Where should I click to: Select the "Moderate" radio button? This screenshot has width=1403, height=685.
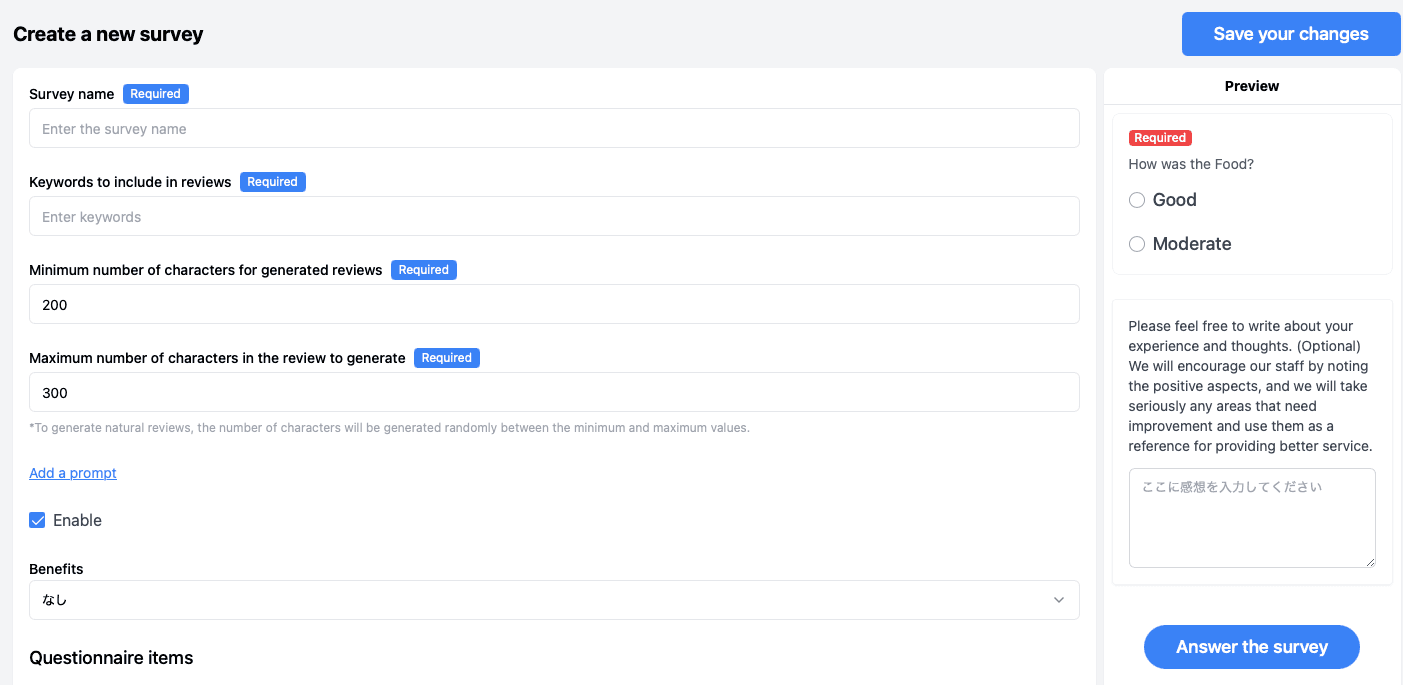click(x=1136, y=243)
